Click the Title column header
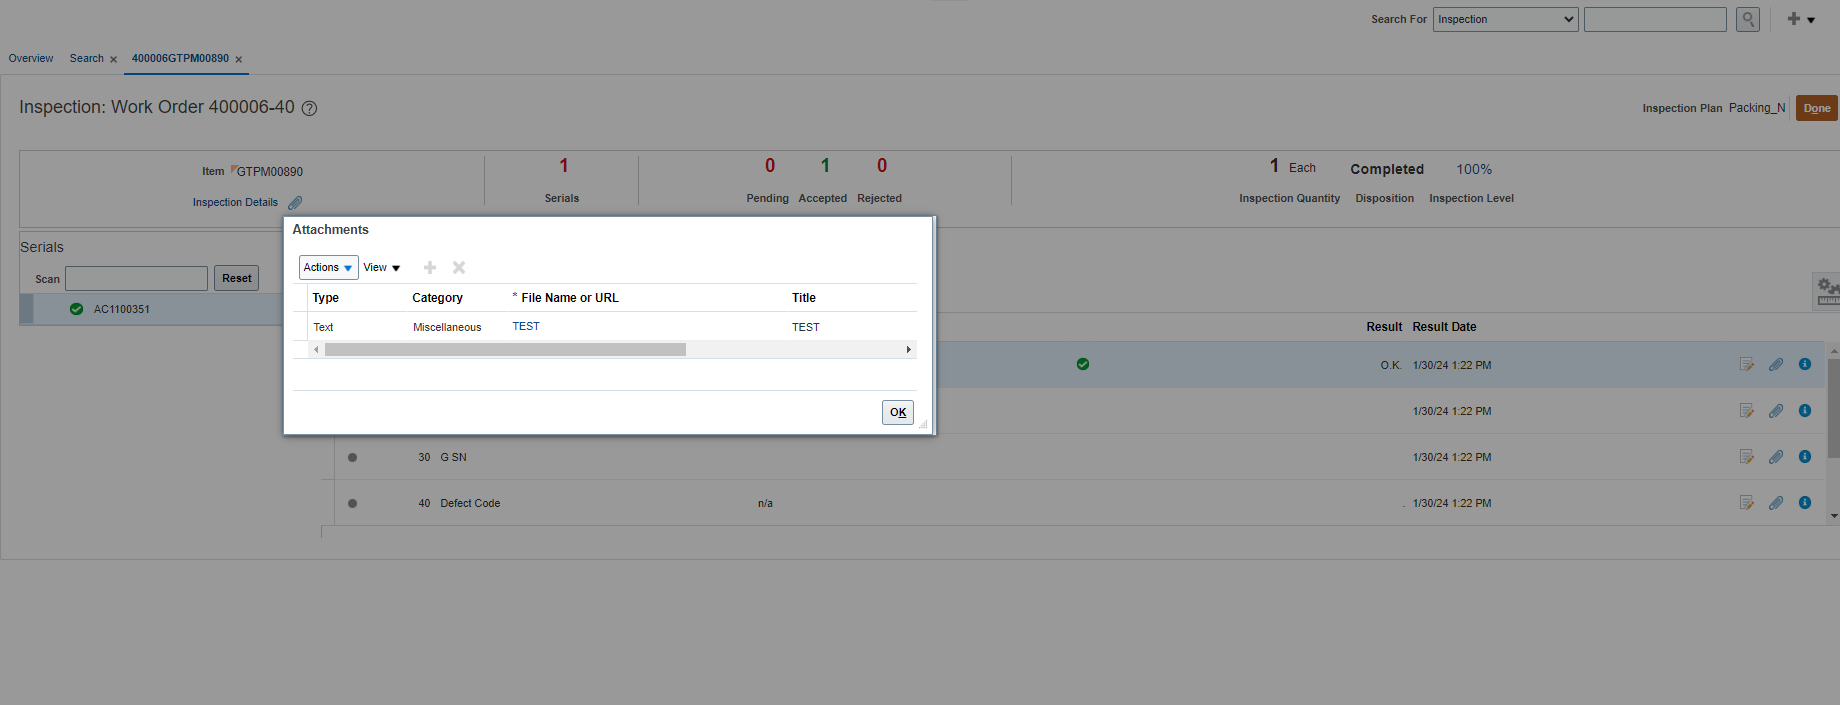The image size is (1840, 705). click(x=804, y=298)
